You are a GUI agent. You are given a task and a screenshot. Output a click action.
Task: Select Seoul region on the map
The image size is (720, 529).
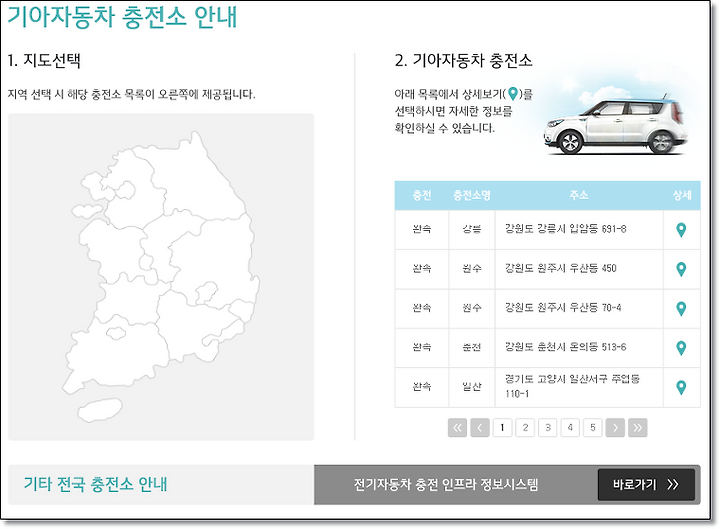pyautogui.click(x=125, y=190)
